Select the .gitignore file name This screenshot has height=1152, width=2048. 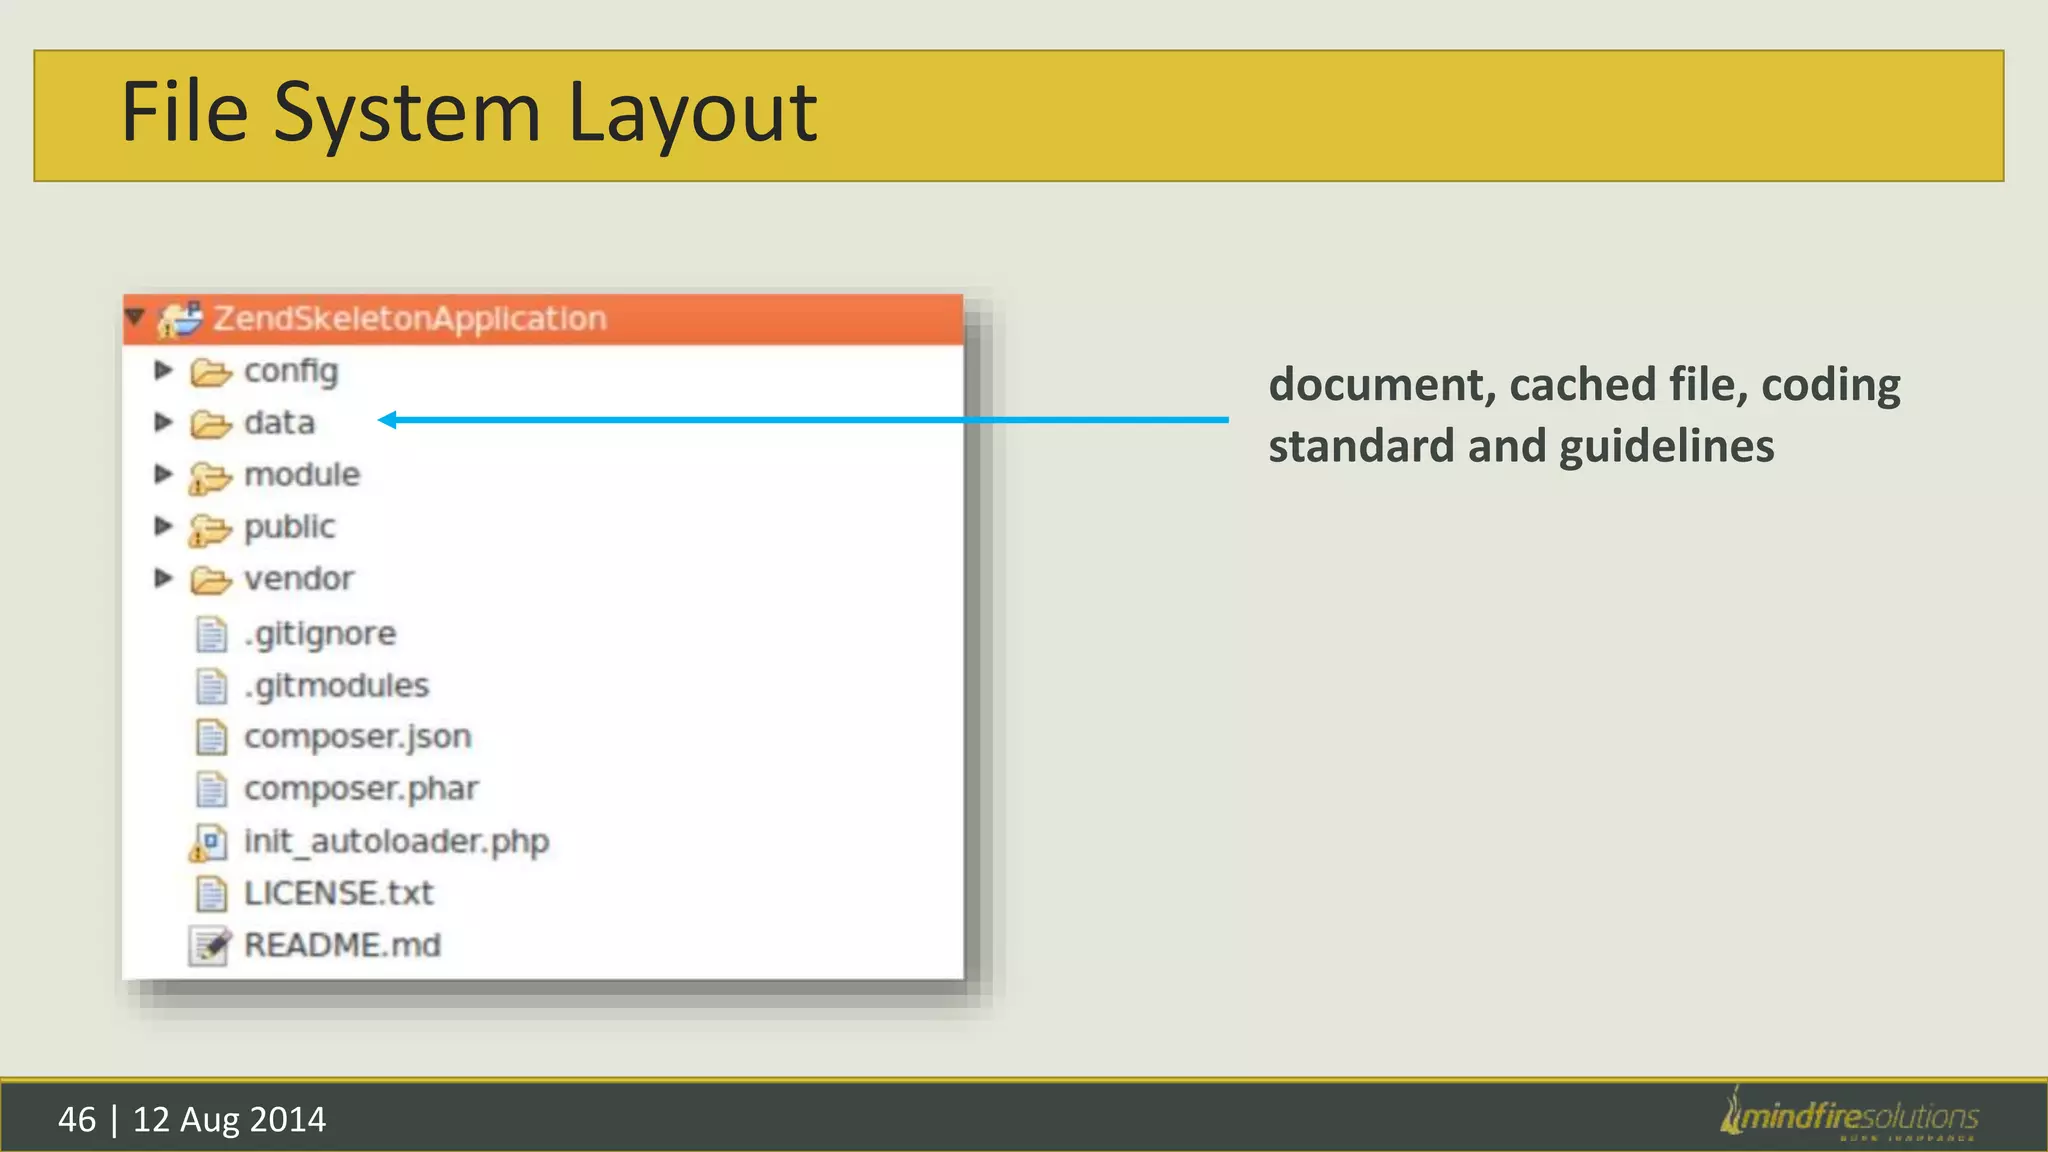pyautogui.click(x=320, y=634)
